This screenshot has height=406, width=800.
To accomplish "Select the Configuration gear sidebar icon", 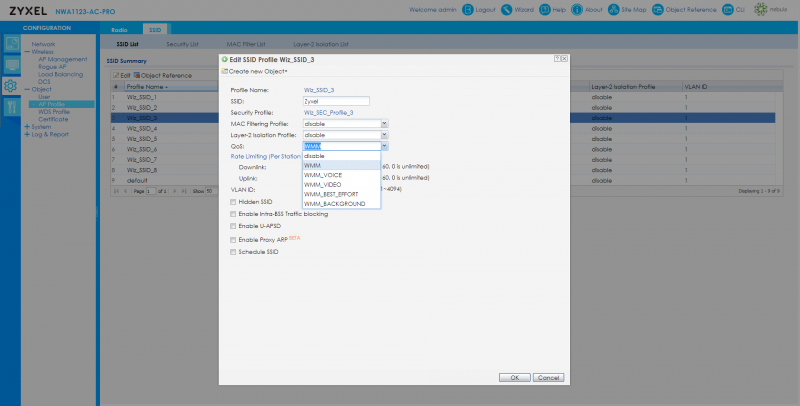I will pos(11,86).
